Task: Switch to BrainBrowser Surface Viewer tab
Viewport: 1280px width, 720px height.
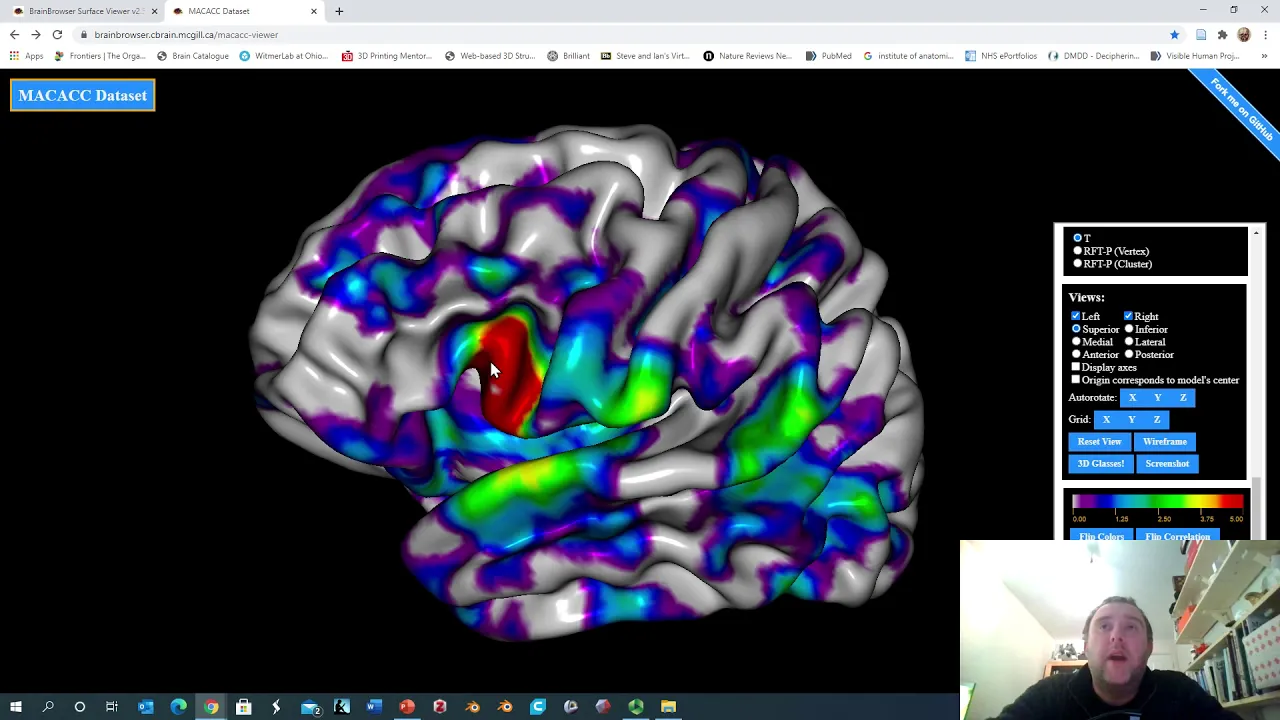Action: point(86,11)
